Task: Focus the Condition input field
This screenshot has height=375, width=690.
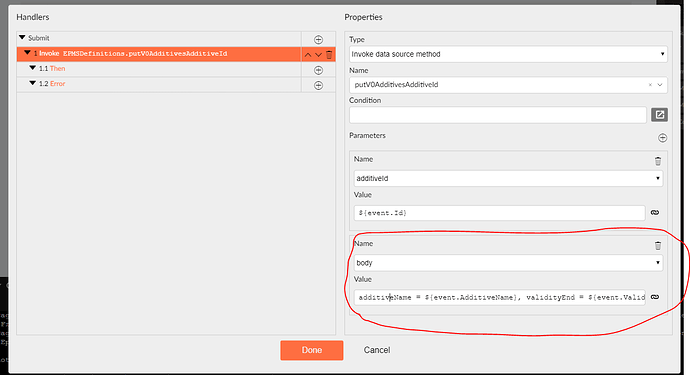Action: [x=498, y=115]
